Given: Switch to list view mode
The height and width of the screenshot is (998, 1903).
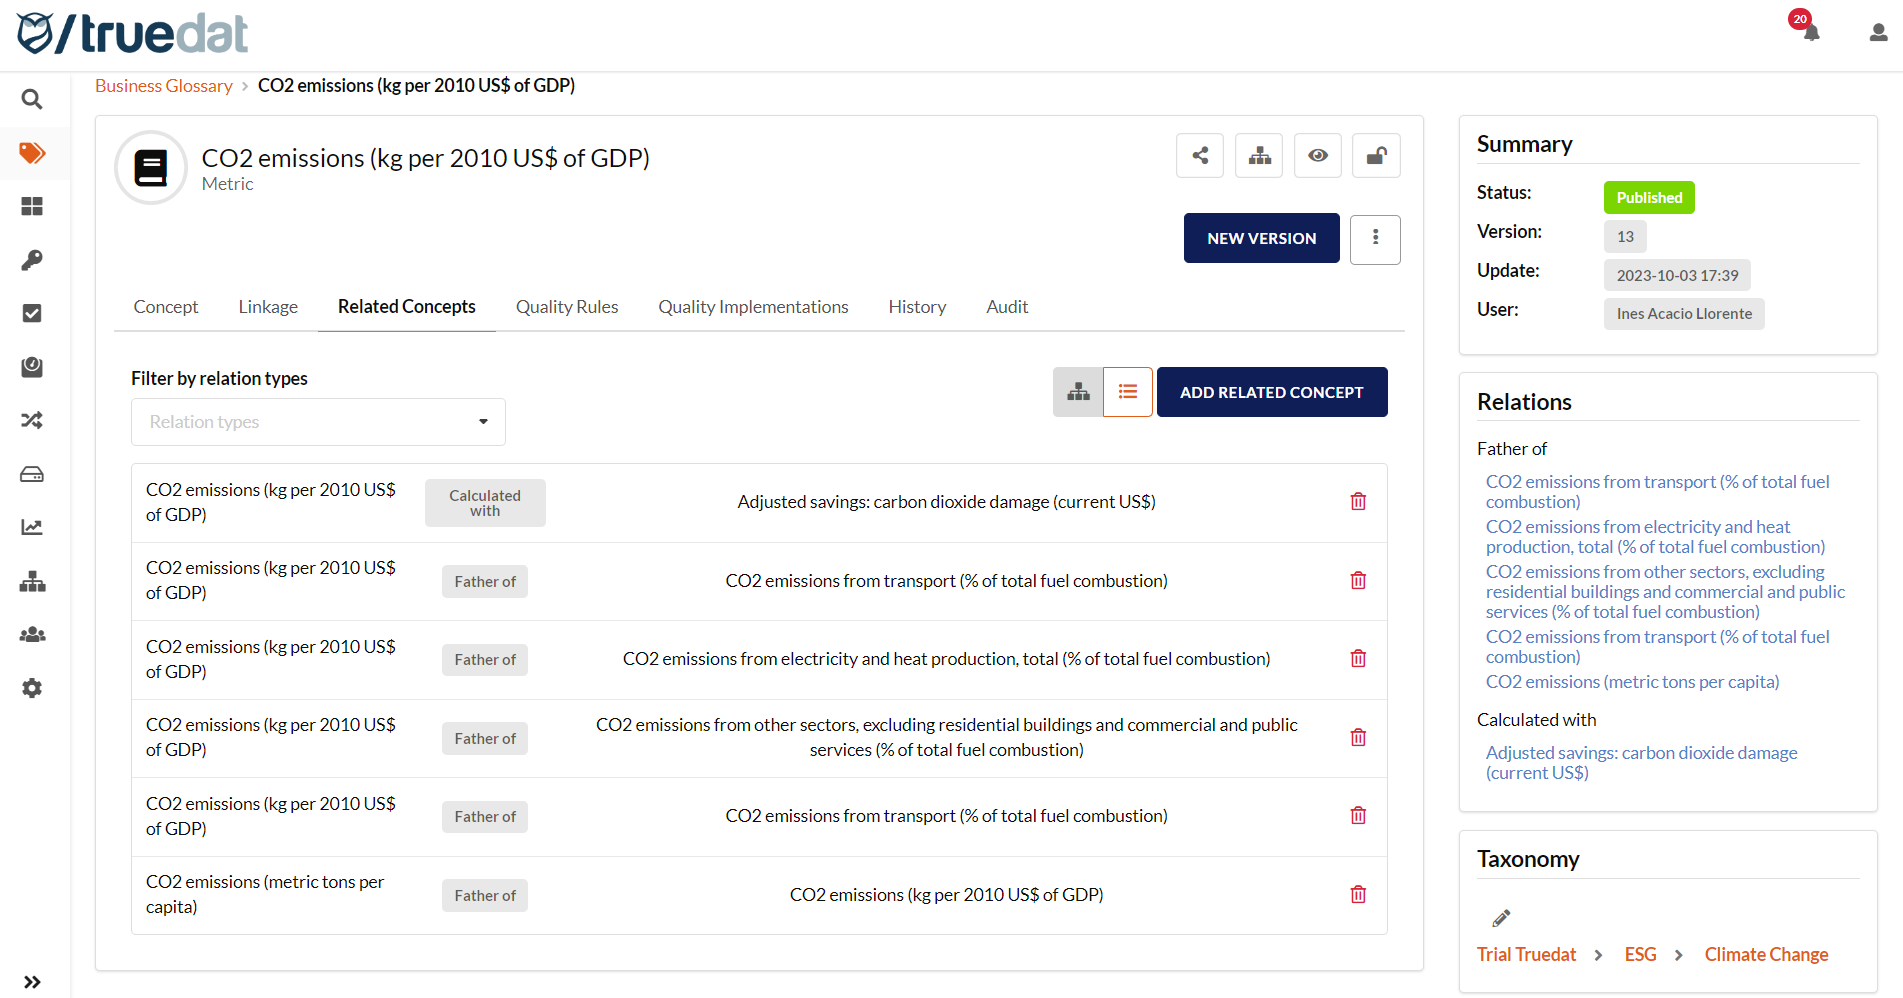Looking at the screenshot, I should [1128, 392].
